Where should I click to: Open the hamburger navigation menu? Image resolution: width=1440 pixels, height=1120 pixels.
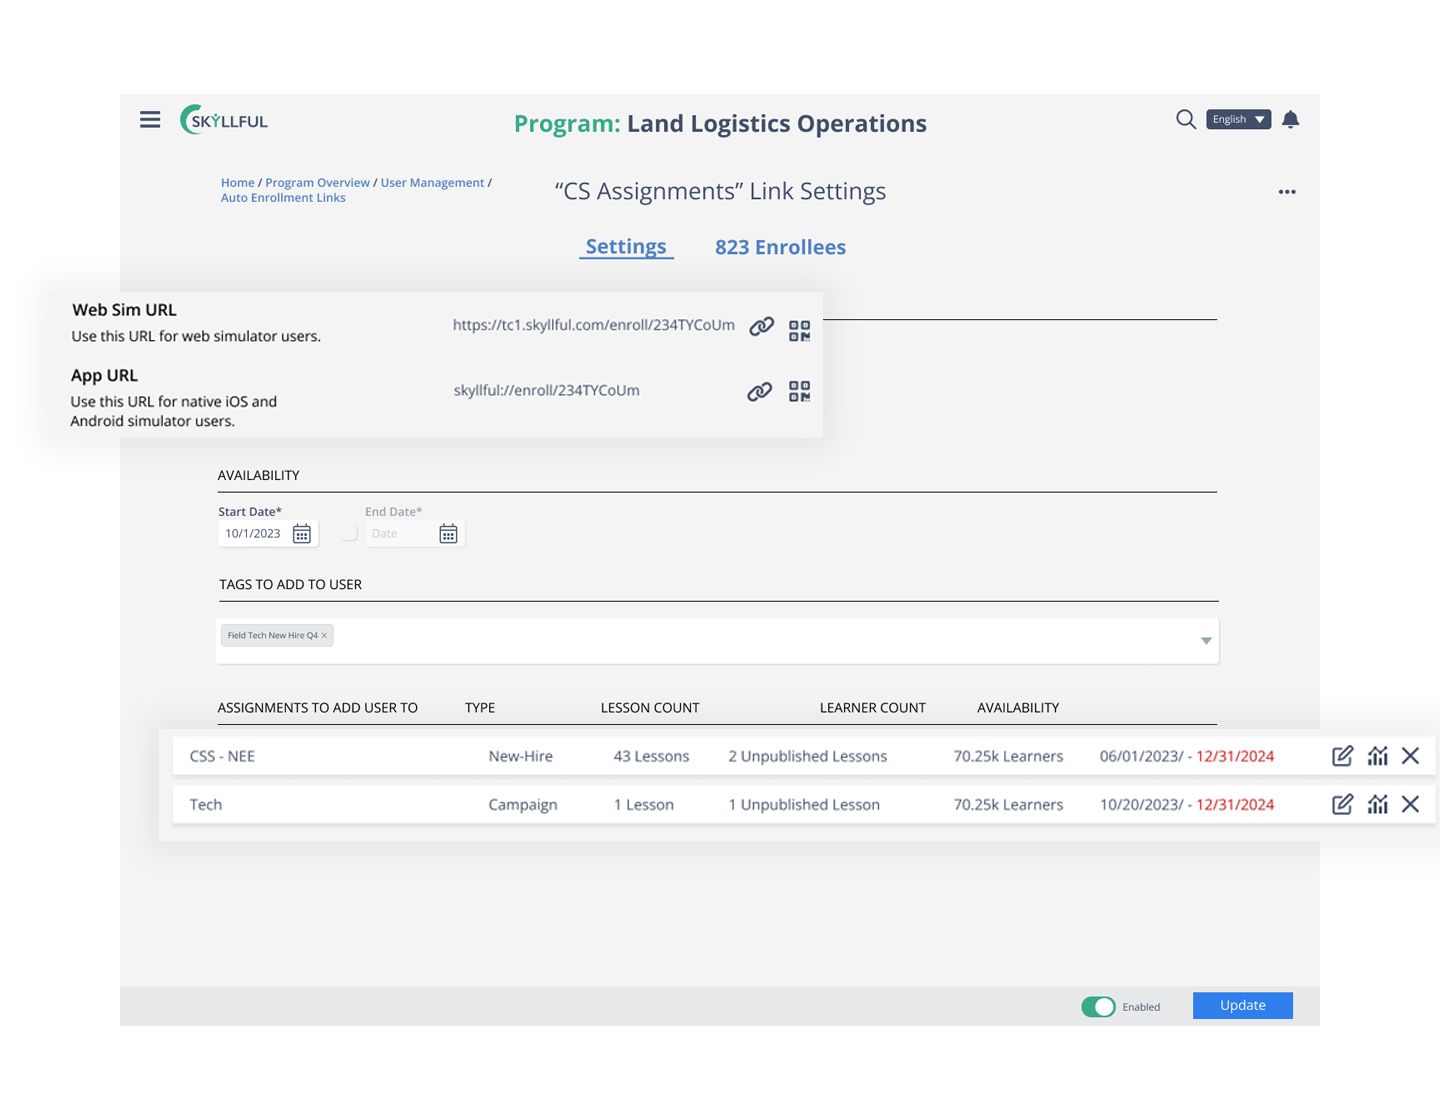[x=150, y=120]
